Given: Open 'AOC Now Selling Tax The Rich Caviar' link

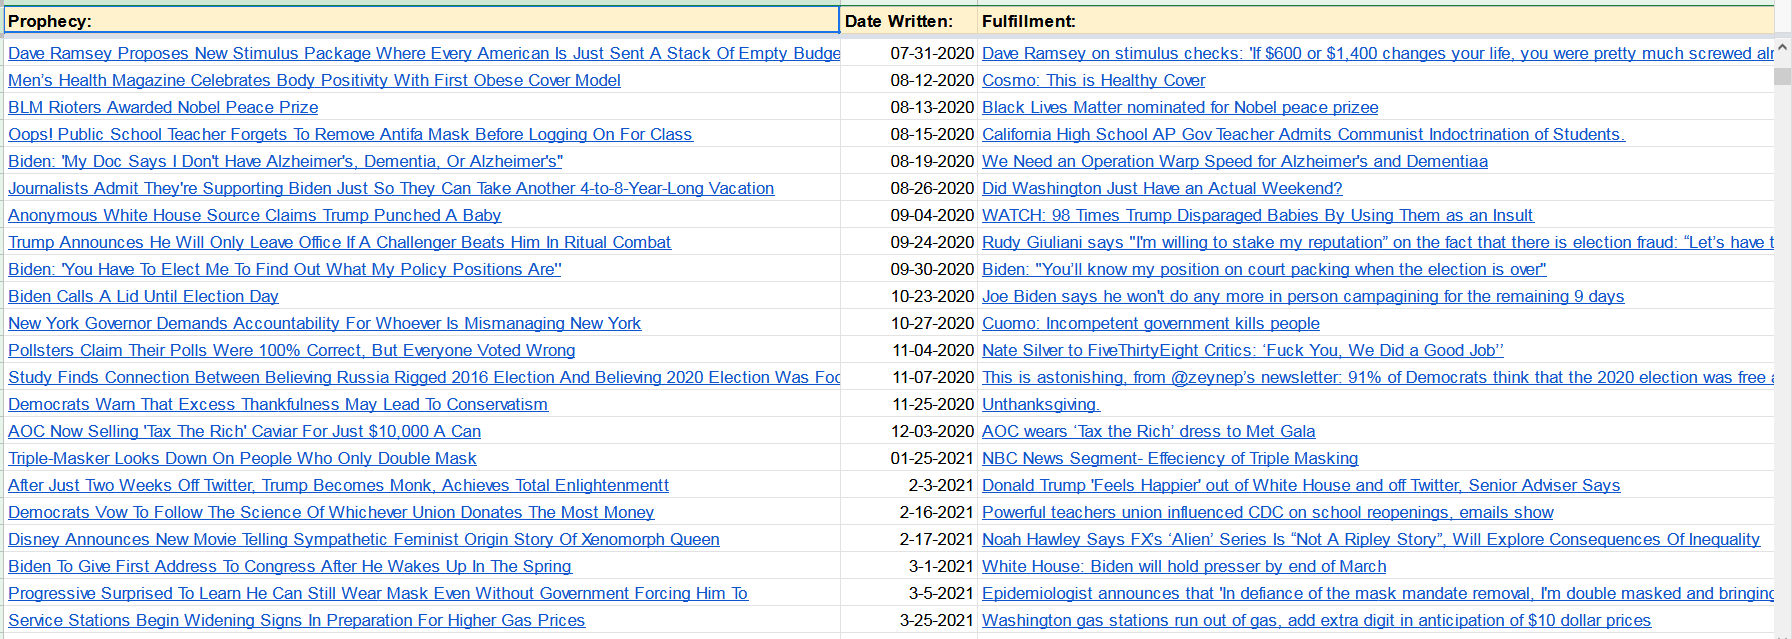Looking at the screenshot, I should click(x=244, y=432).
